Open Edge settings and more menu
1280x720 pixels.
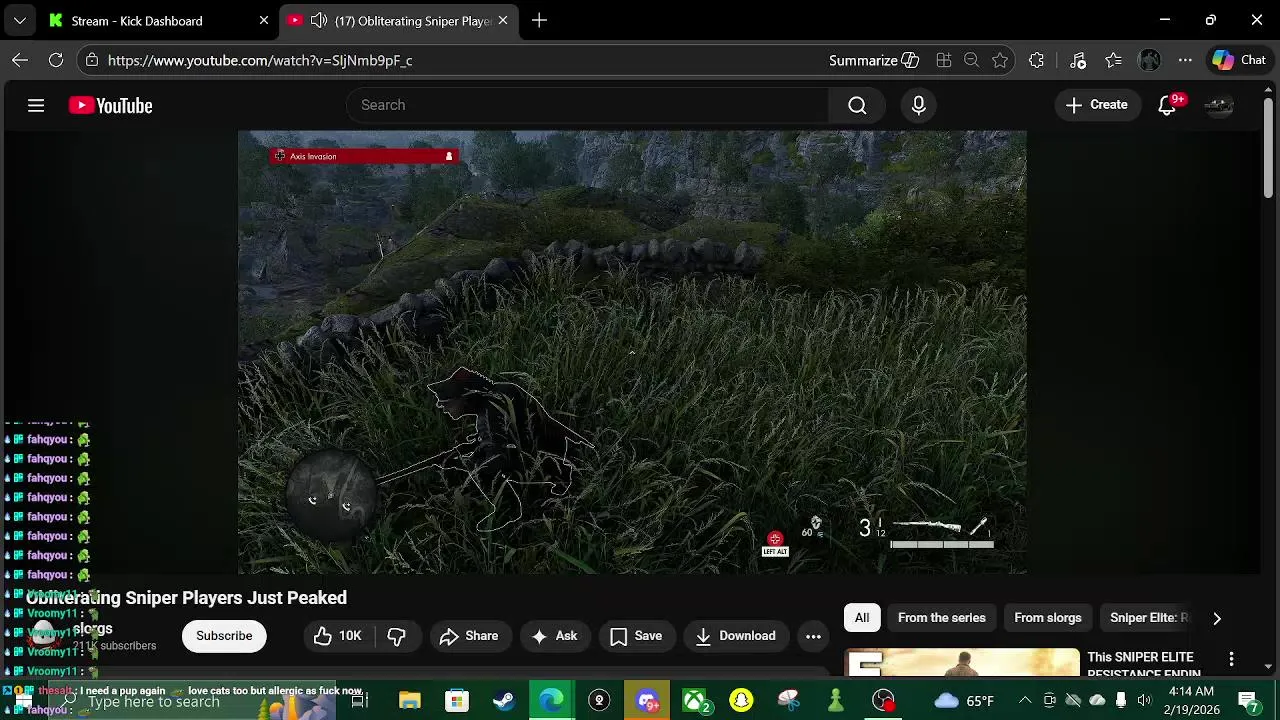1185,60
